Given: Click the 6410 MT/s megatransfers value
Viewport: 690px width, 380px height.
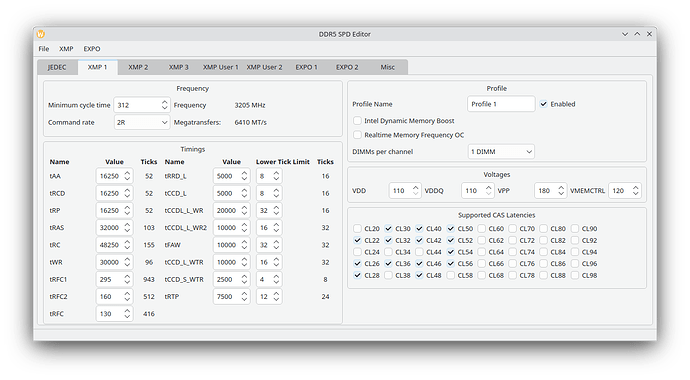Looking at the screenshot, I should tap(251, 122).
